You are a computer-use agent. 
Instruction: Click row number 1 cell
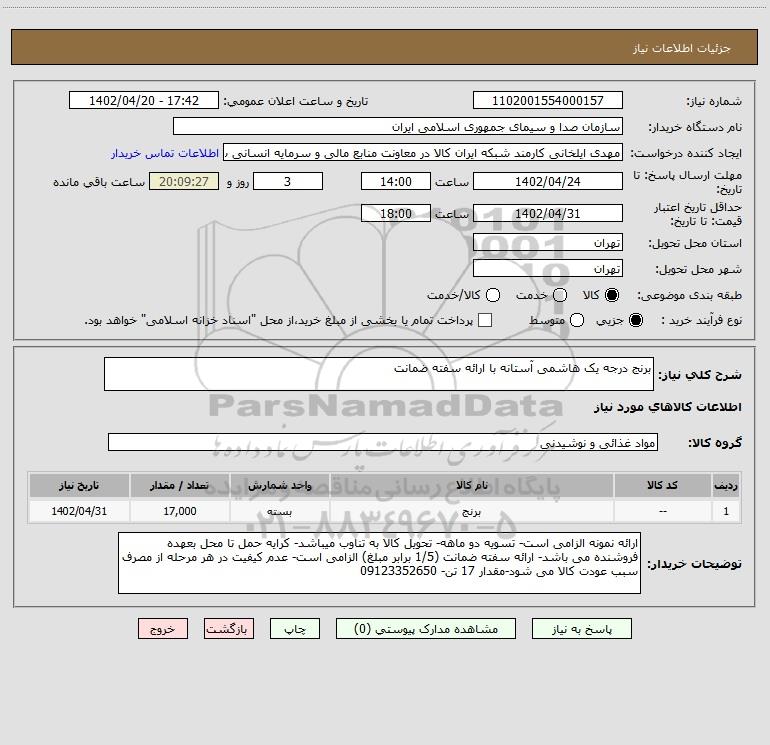726,511
